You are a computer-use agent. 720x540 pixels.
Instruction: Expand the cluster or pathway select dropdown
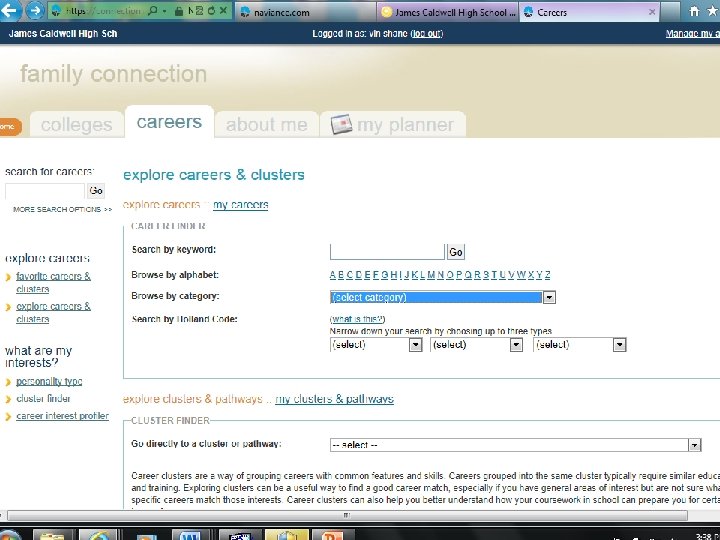tap(694, 445)
